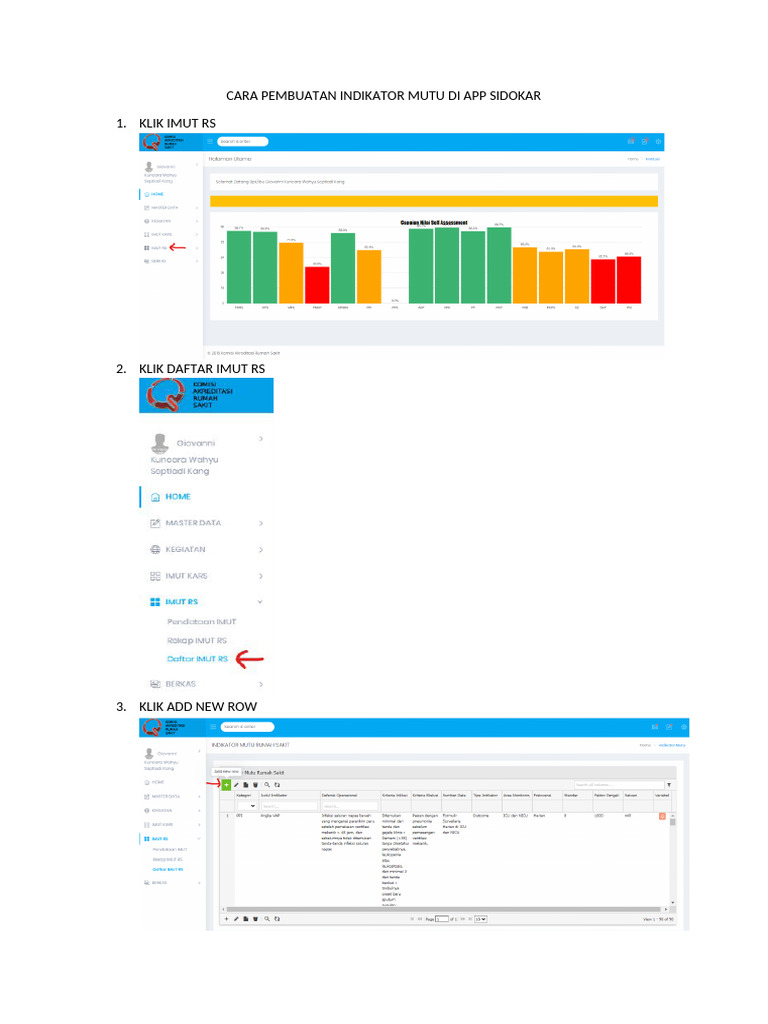The image size is (768, 1024).
Task: Click the home icon beside HOME in step 2
Action: click(155, 497)
